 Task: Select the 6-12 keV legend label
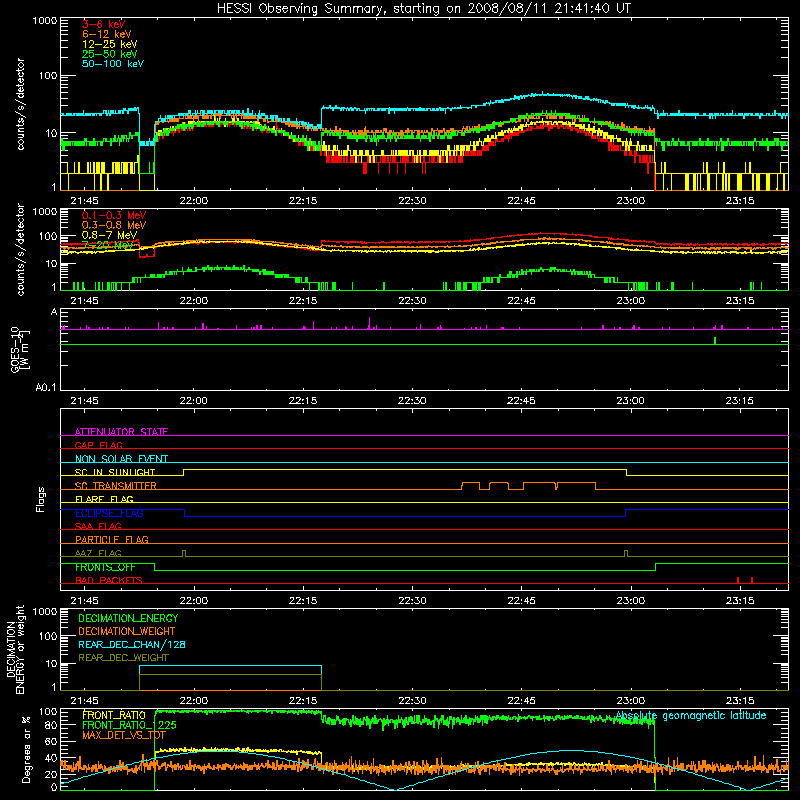pos(107,34)
